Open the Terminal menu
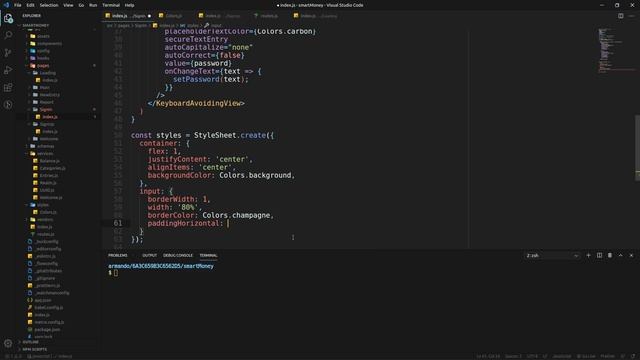640x360 pixels. point(111,5)
